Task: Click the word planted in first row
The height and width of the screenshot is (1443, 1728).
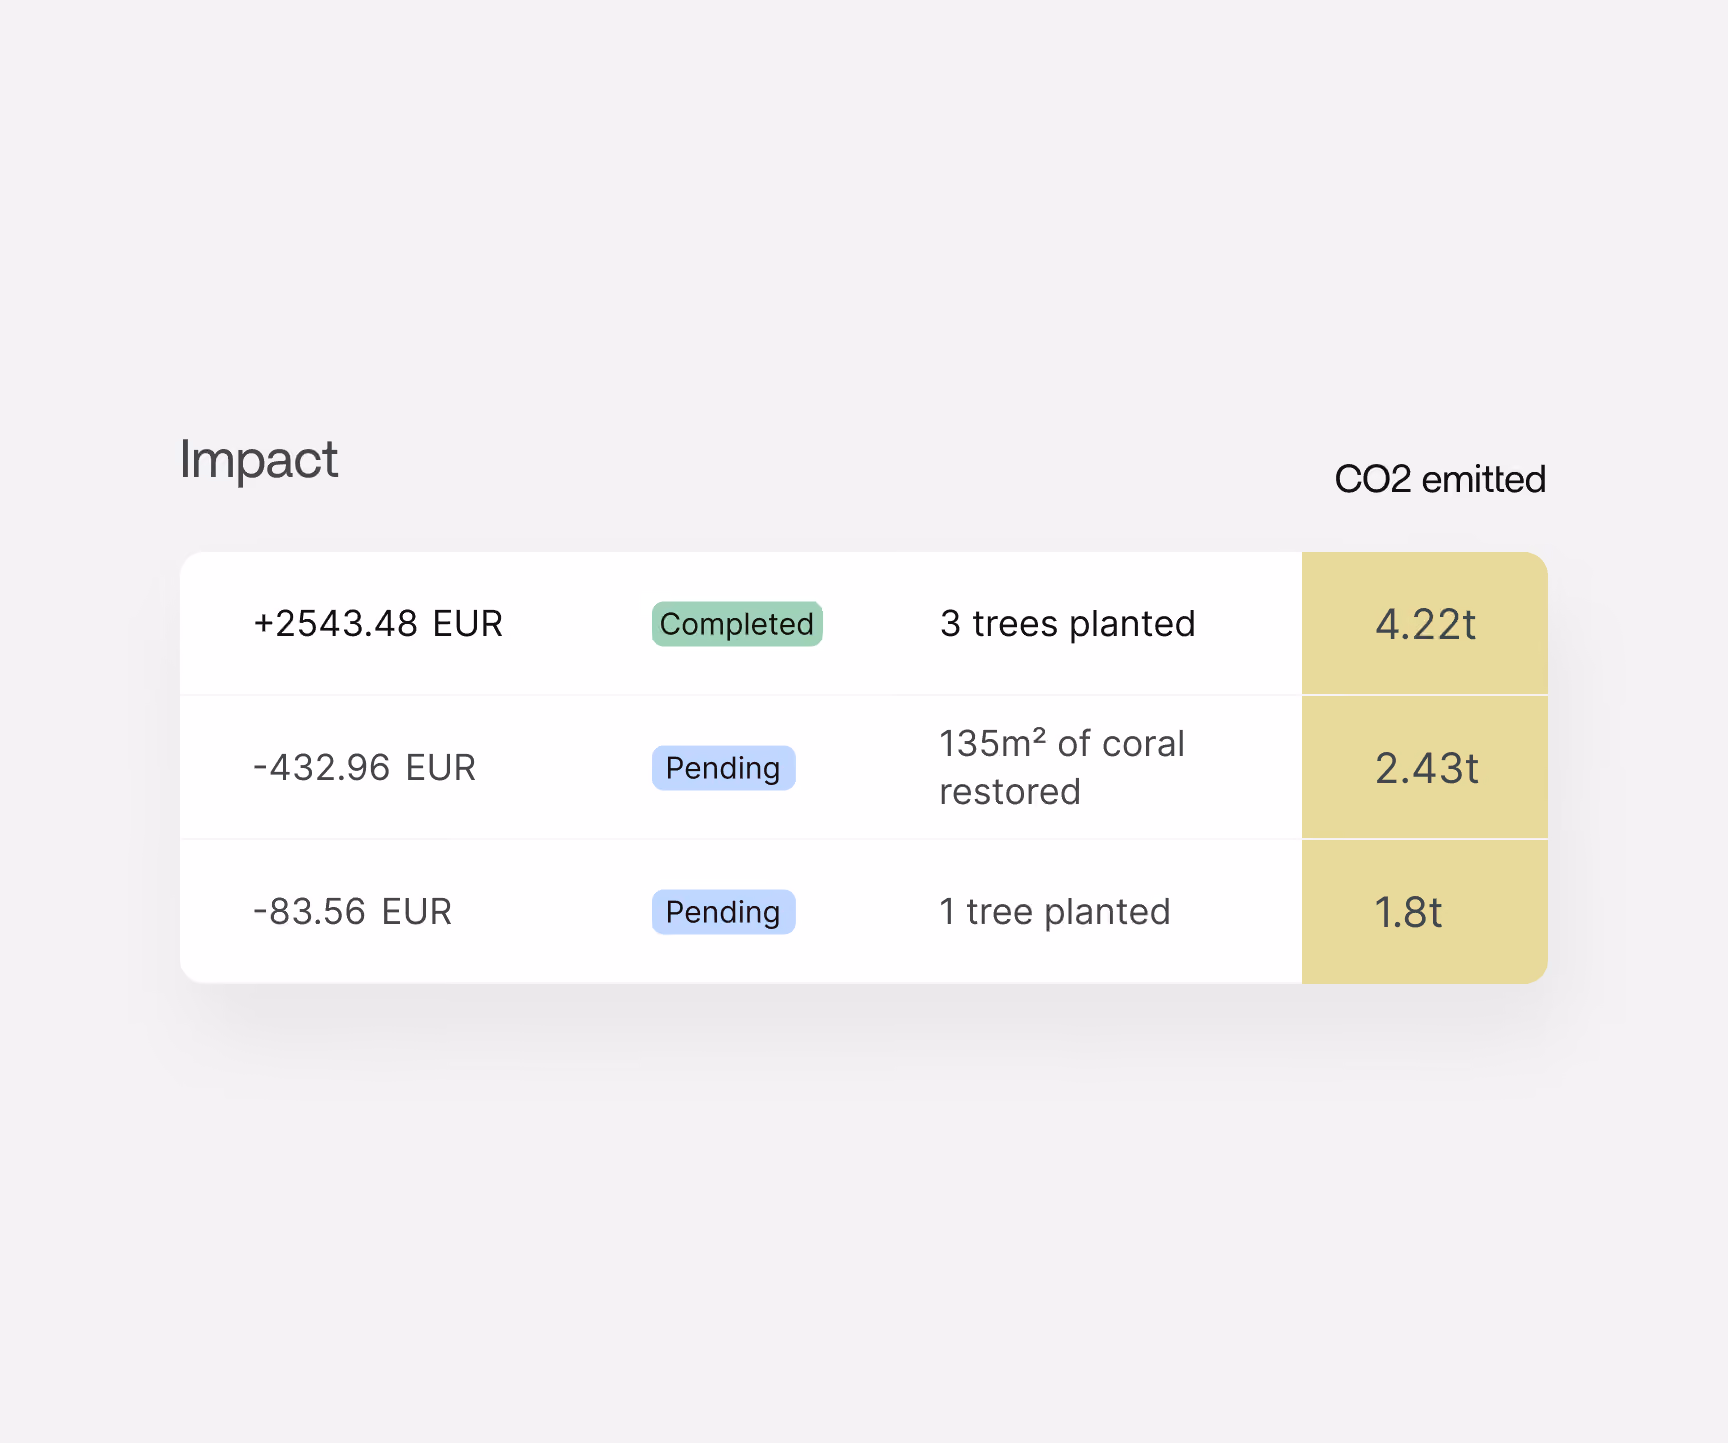Action: click(1132, 624)
